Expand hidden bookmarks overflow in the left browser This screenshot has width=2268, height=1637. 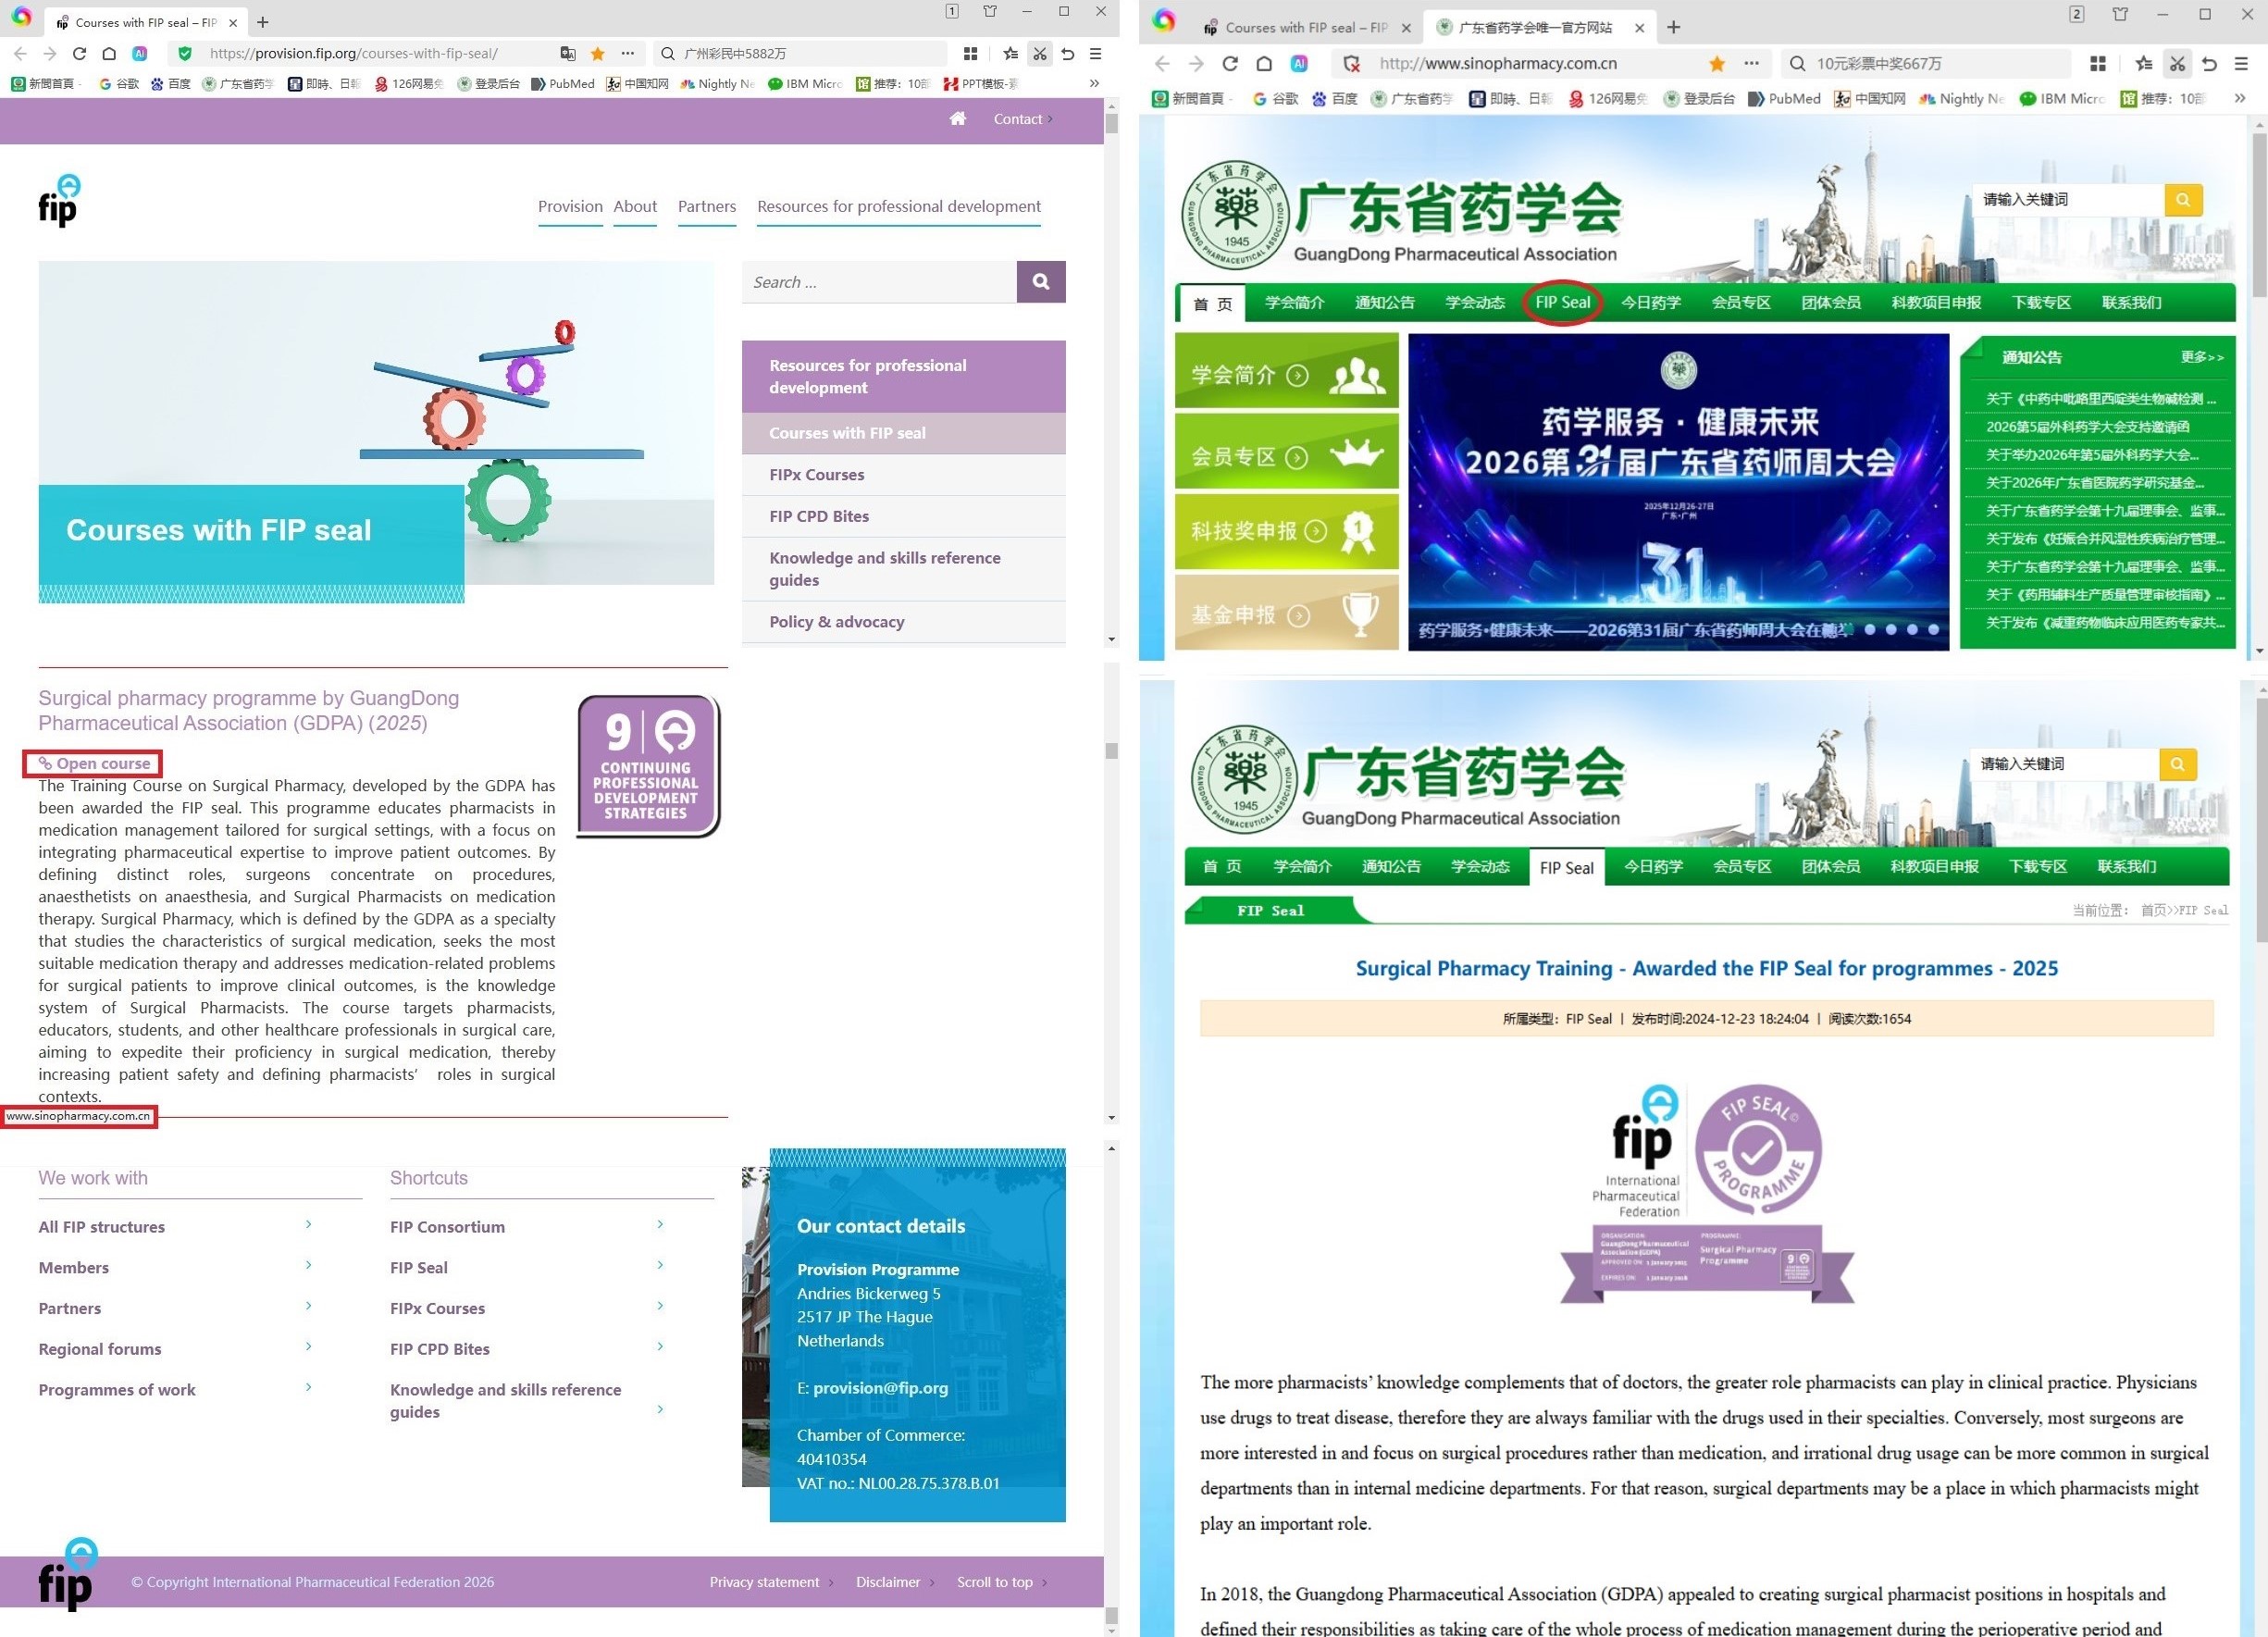coord(1094,84)
